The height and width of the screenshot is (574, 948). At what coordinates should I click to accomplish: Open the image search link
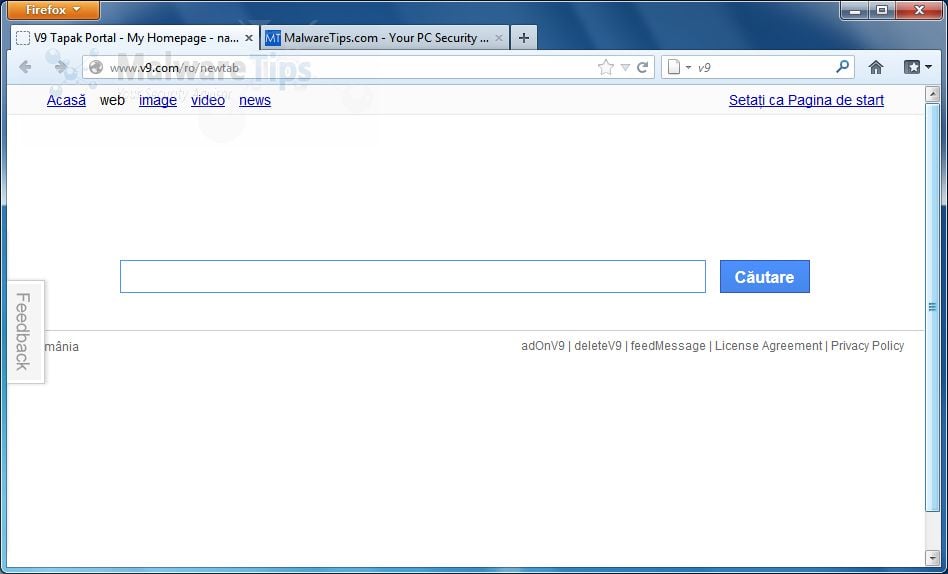(158, 100)
